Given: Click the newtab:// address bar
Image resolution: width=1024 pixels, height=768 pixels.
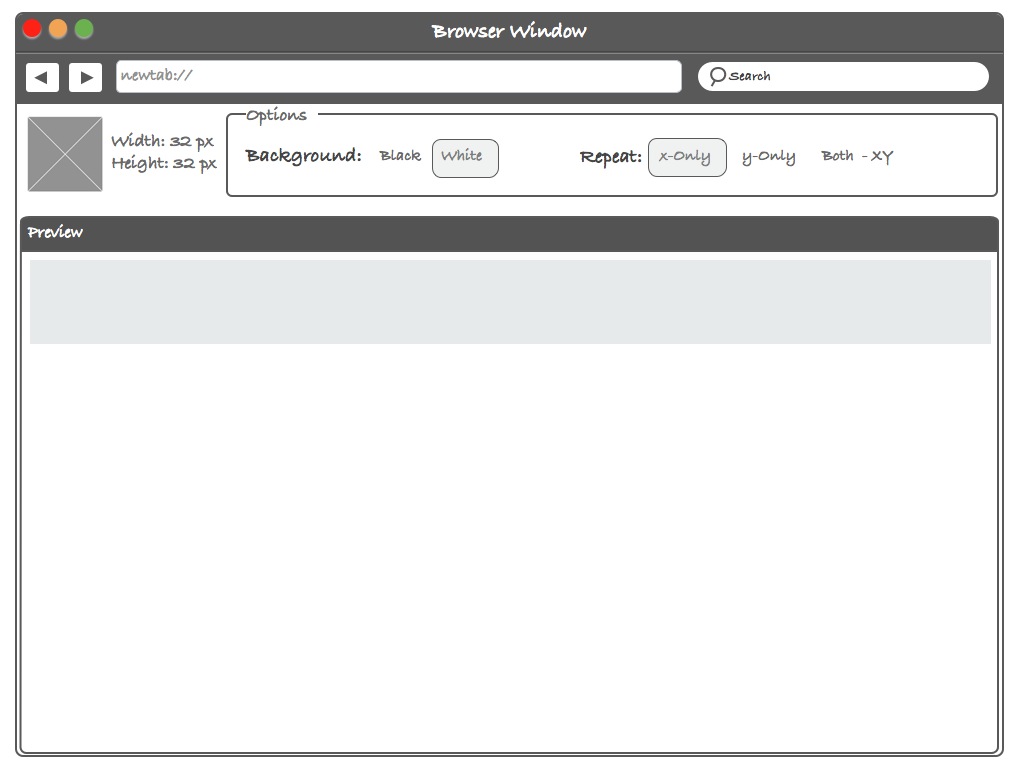Looking at the screenshot, I should pos(398,76).
